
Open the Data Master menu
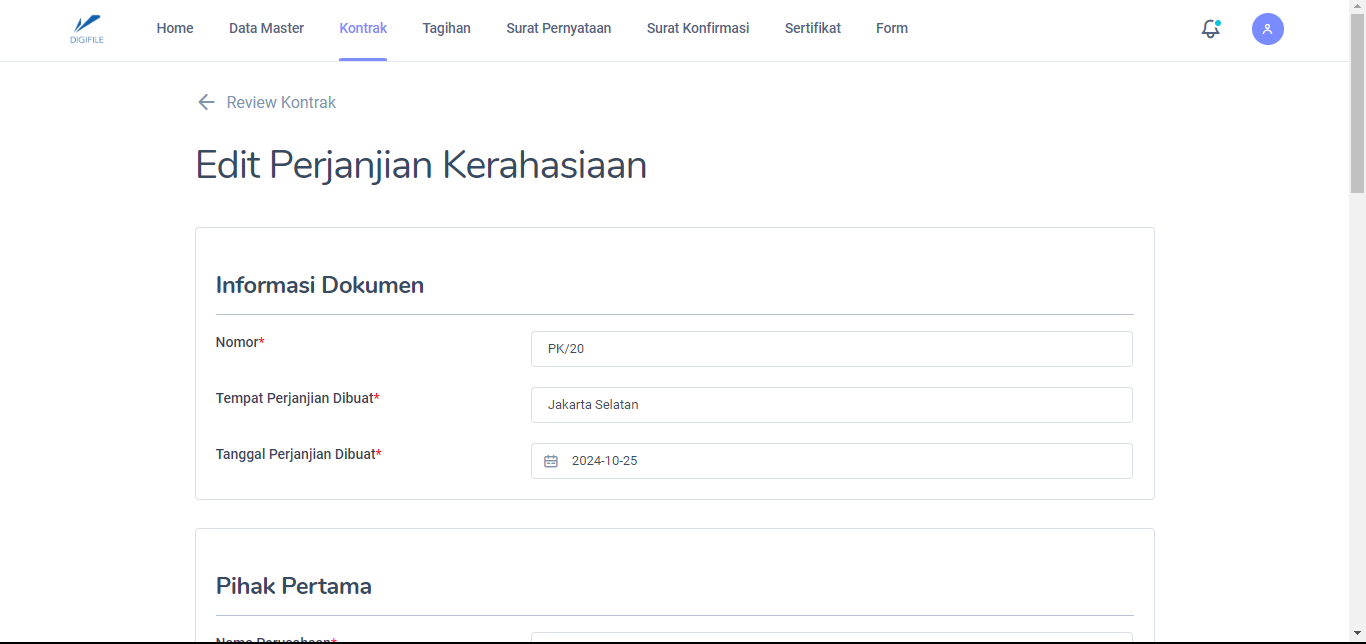266,28
